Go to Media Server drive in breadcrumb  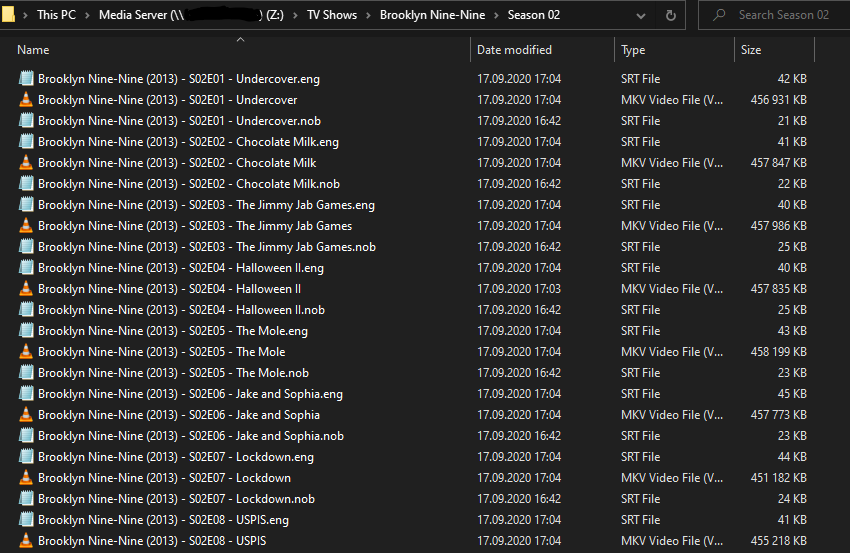click(191, 15)
